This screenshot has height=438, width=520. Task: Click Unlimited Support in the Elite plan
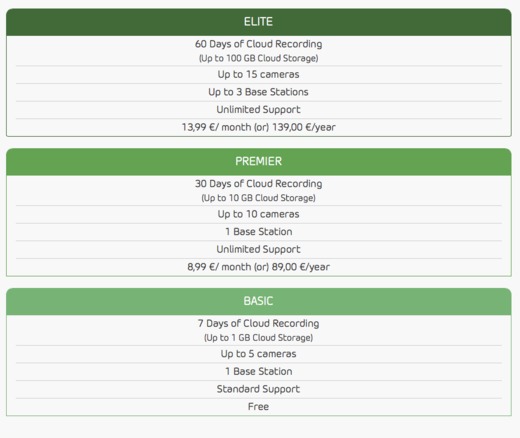coord(259,110)
